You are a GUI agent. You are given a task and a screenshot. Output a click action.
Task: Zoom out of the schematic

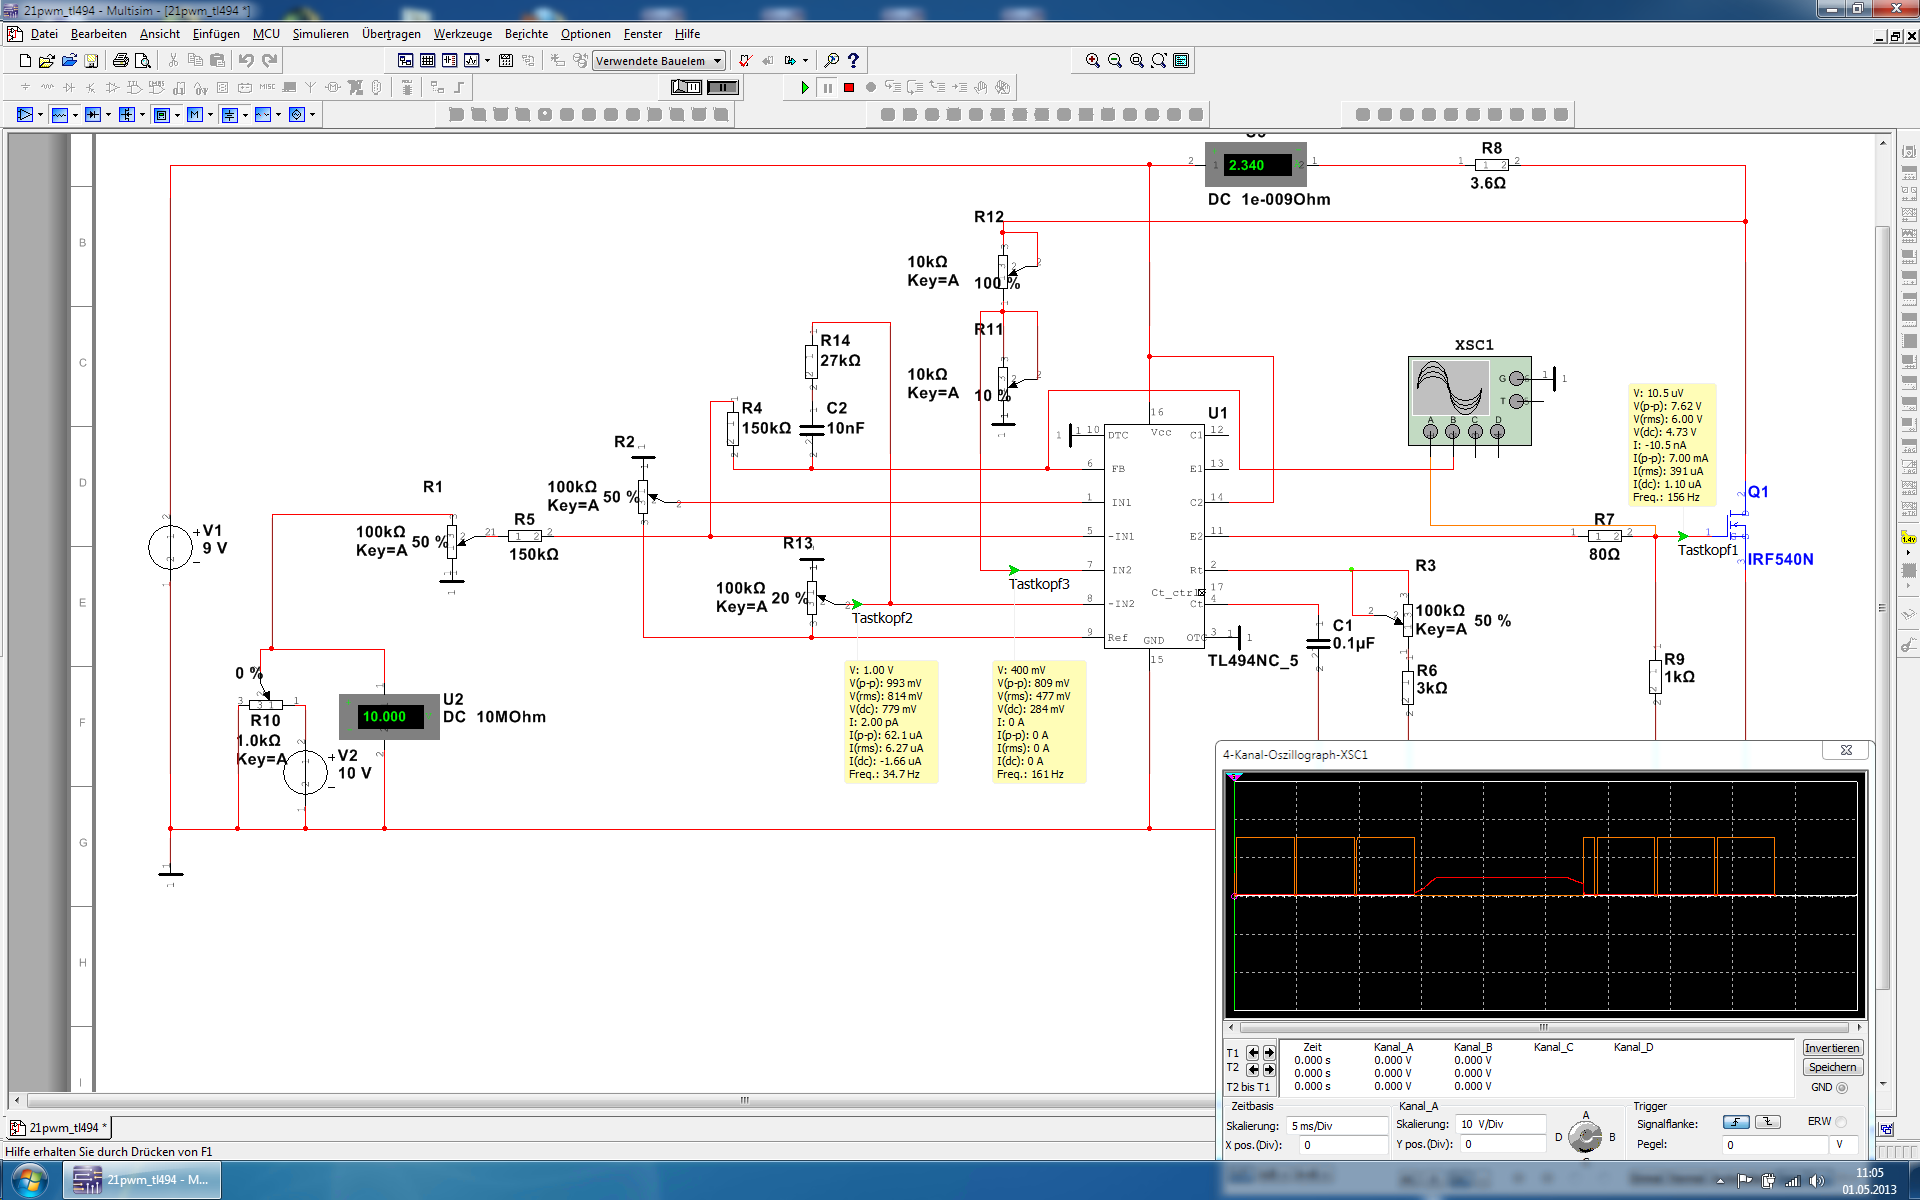point(1115,61)
